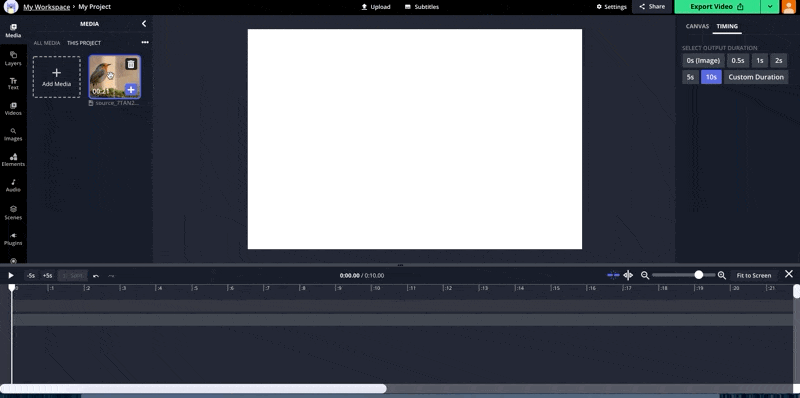Undo the last action in timeline toolbar

coord(96,276)
